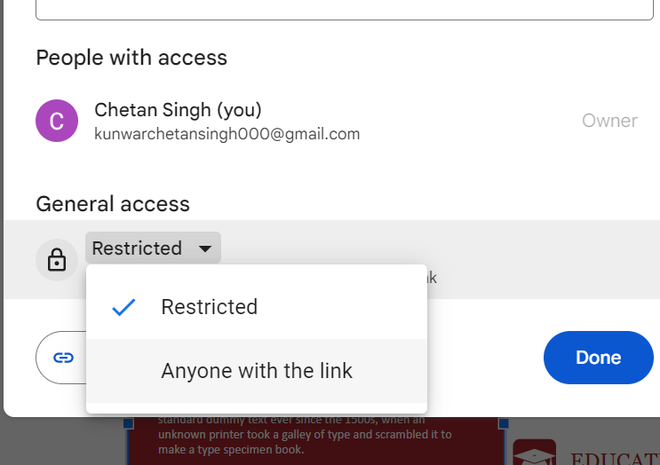Click the purple C profile avatar
This screenshot has height=465, width=660.
click(x=57, y=121)
